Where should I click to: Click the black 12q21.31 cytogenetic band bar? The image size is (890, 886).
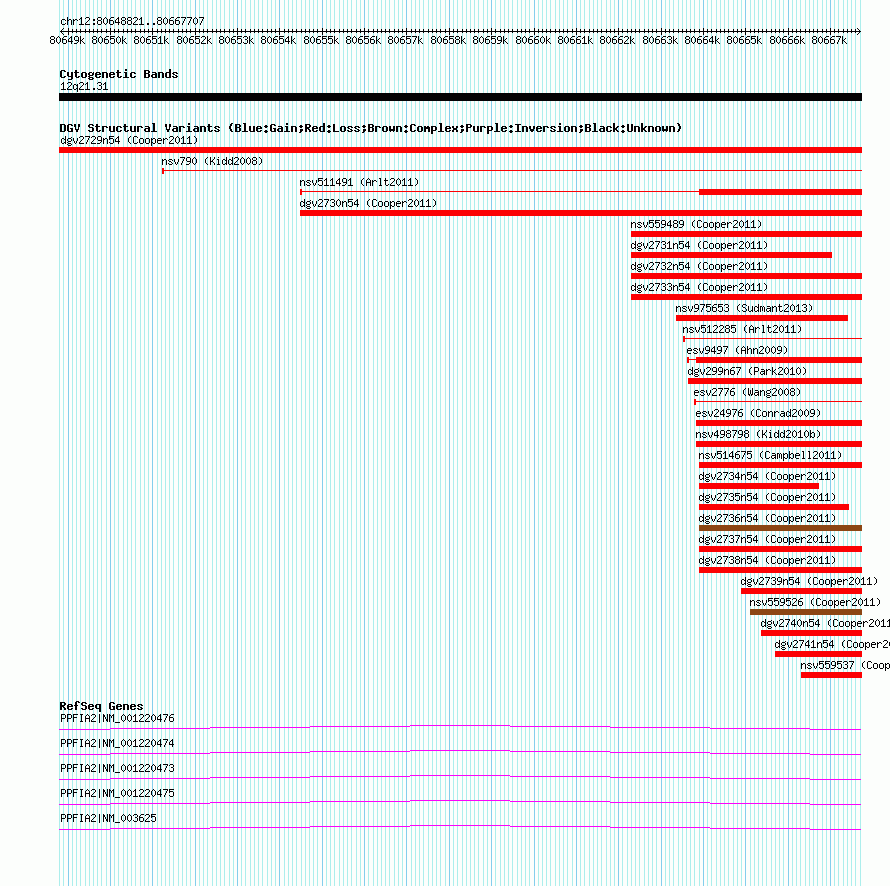[460, 97]
